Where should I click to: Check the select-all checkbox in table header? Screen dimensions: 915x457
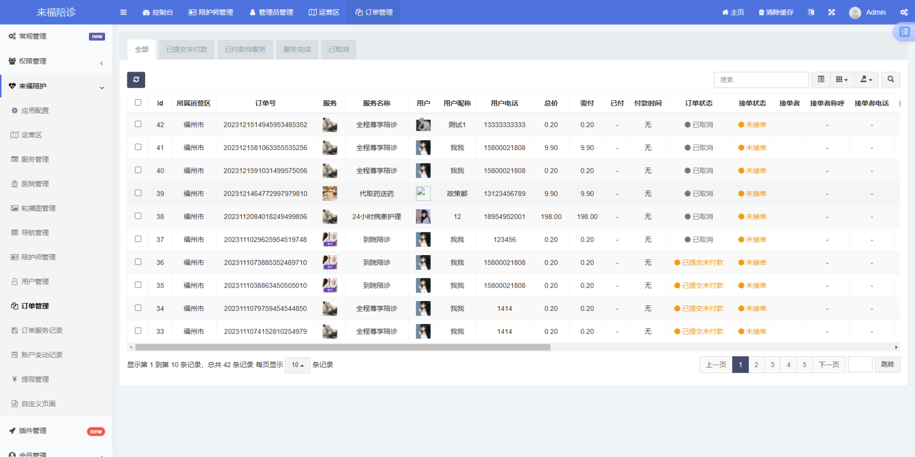click(x=138, y=103)
